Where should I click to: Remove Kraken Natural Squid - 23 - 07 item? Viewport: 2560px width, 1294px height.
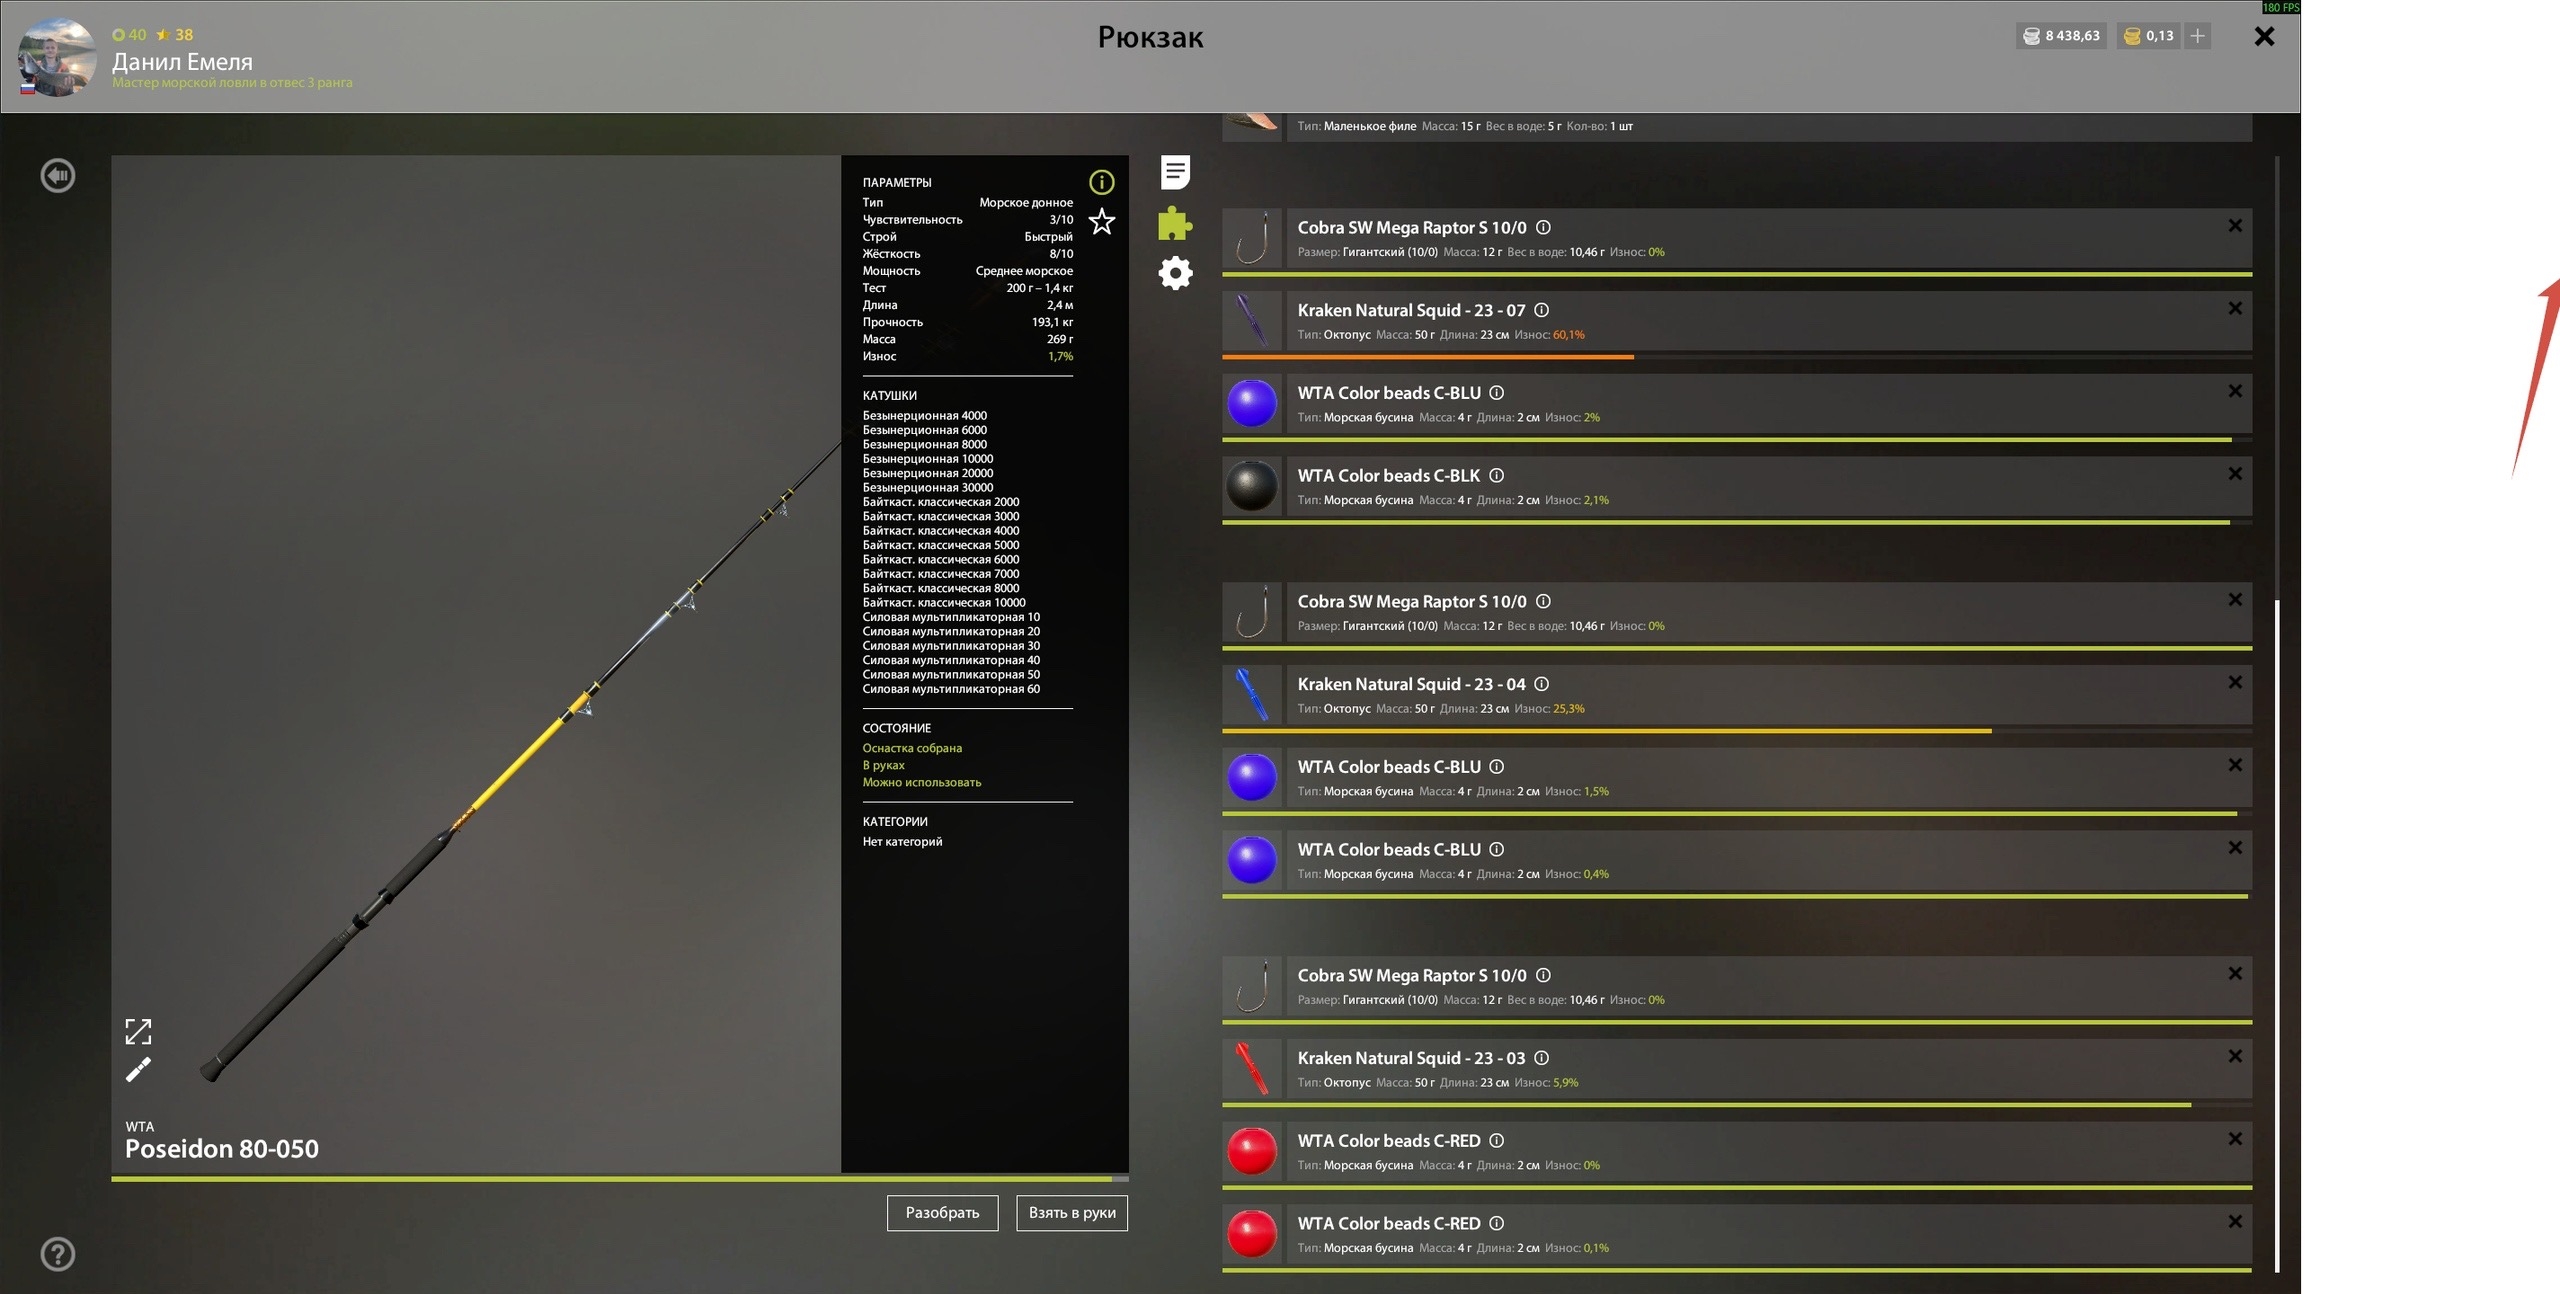pyautogui.click(x=2234, y=309)
